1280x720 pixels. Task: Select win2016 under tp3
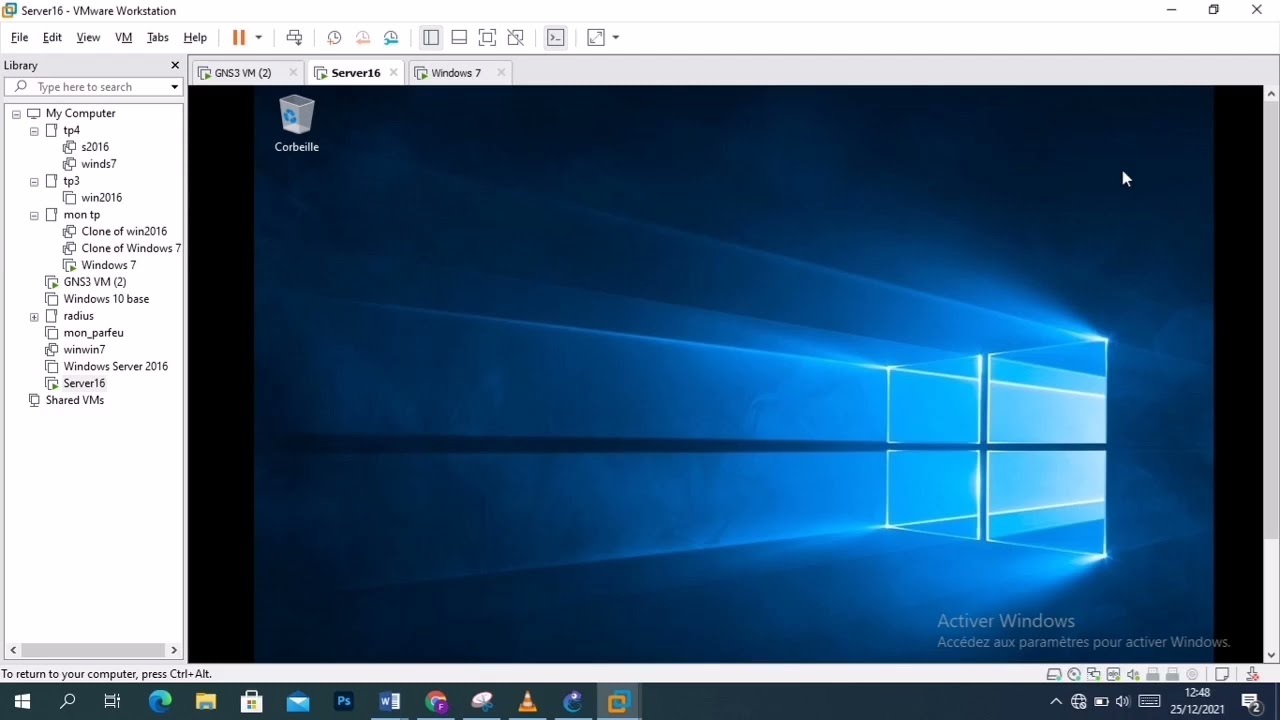pyautogui.click(x=92, y=198)
